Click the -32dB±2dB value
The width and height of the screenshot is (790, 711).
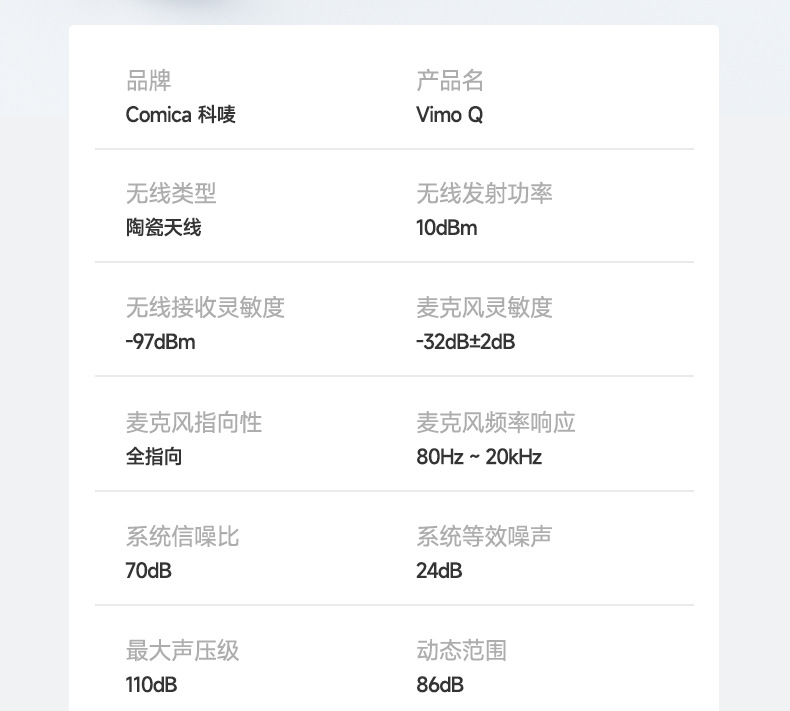[465, 342]
